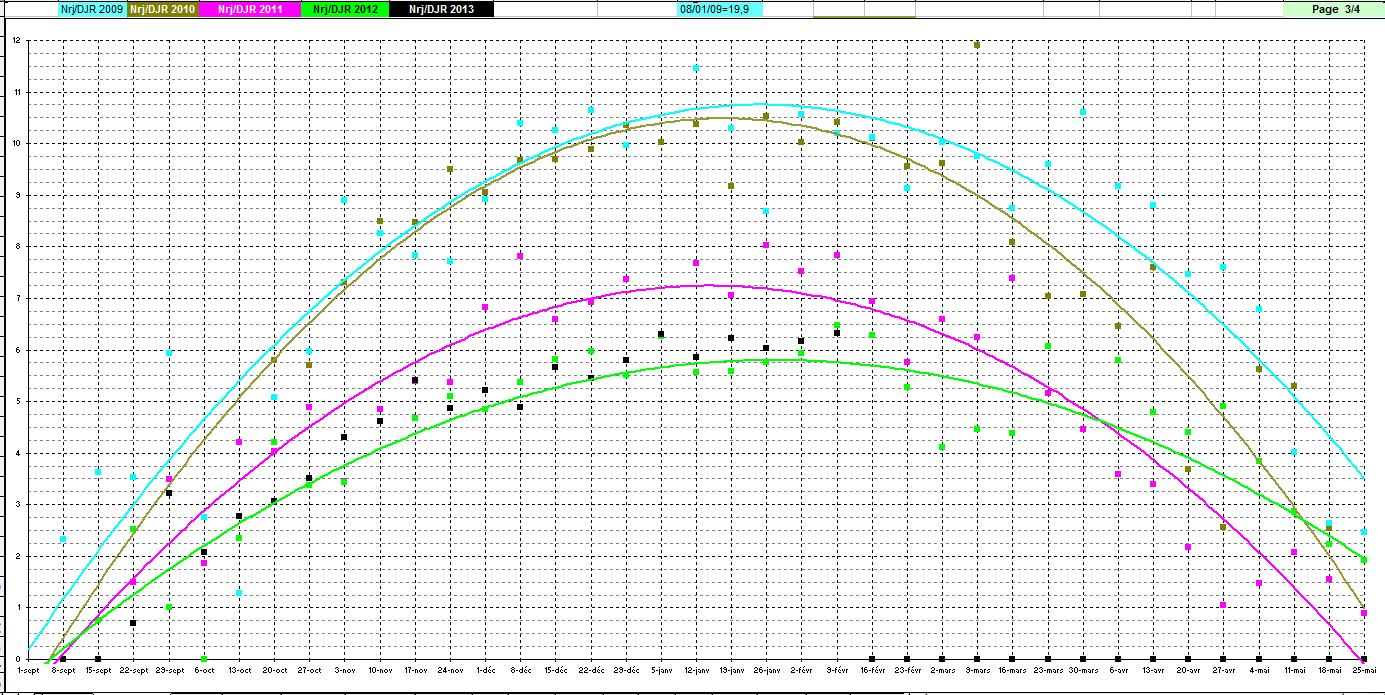Click the 27-avr date axis label

pos(1225,669)
